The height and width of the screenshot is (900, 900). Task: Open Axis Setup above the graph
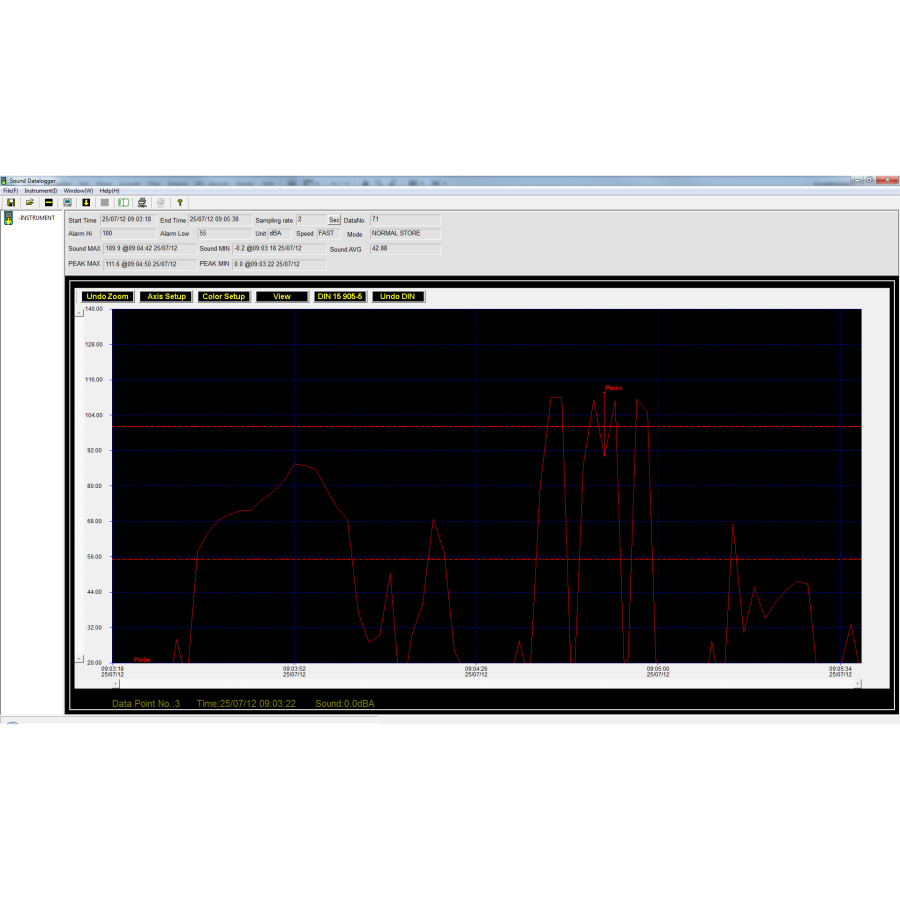coord(167,297)
